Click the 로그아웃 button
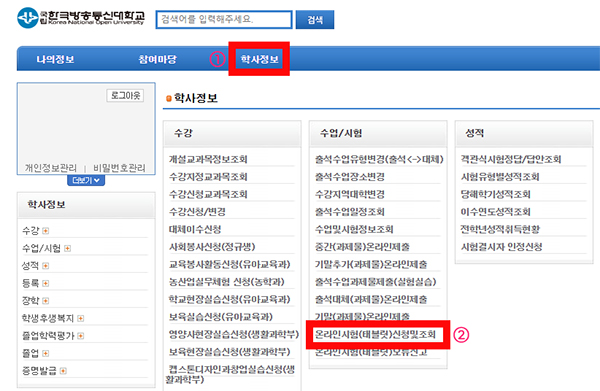Image resolution: width=600 pixels, height=391 pixels. (x=125, y=95)
